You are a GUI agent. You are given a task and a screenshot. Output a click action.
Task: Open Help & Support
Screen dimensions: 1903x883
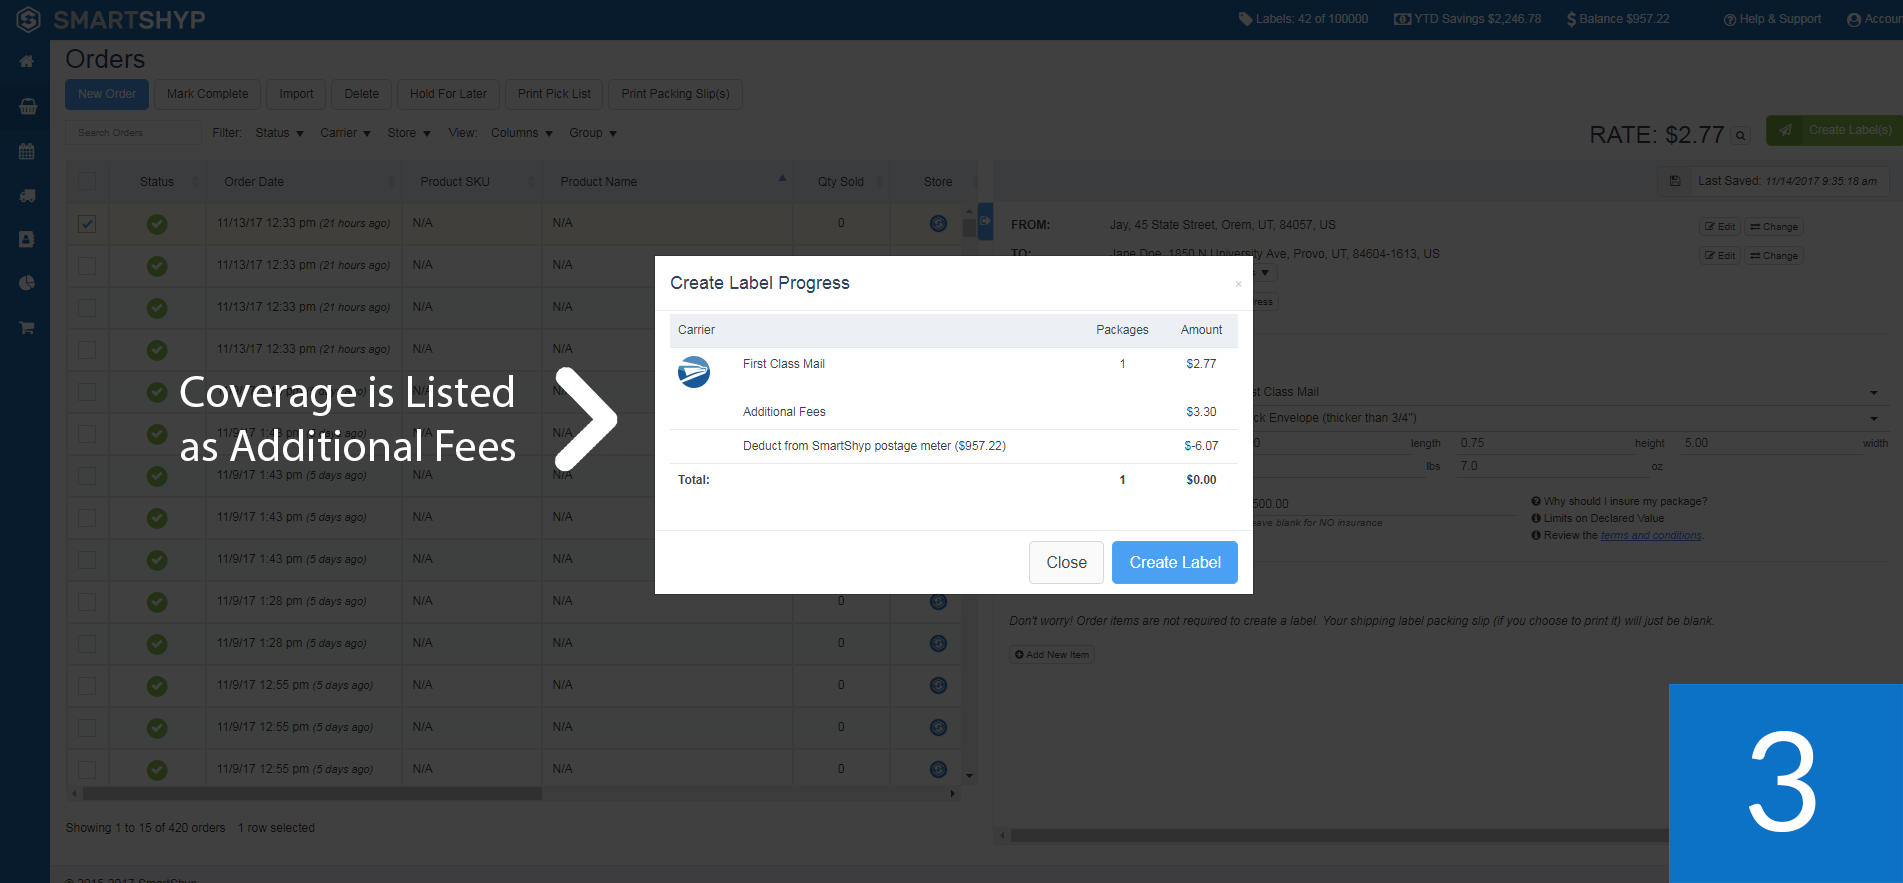[x=1772, y=19]
